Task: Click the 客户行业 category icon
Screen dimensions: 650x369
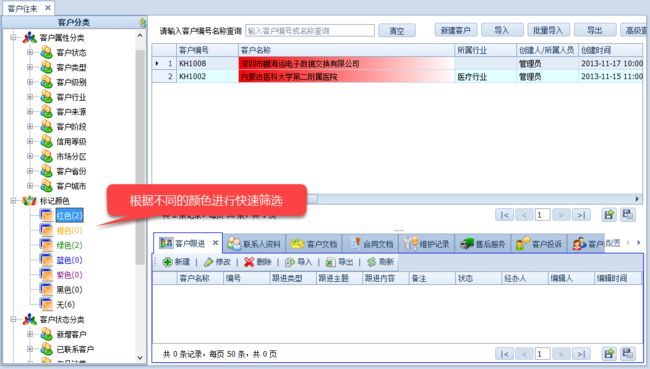Action: [46, 97]
